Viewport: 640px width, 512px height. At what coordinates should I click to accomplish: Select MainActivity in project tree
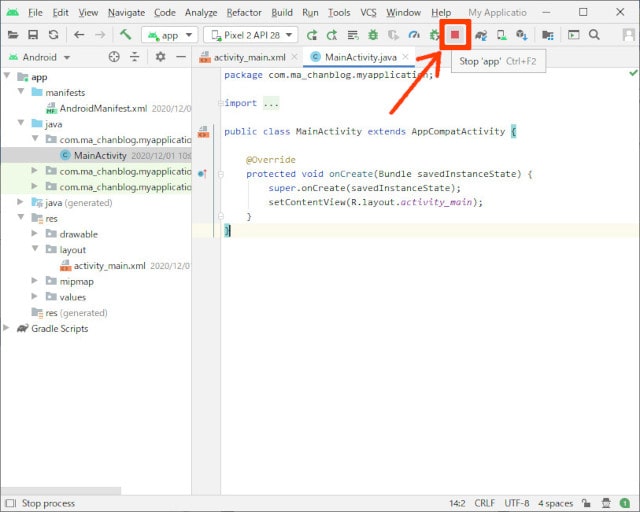click(x=100, y=156)
